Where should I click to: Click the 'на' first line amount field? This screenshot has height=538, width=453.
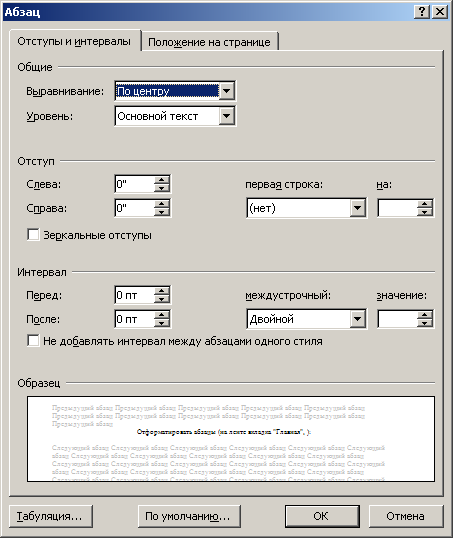398,208
